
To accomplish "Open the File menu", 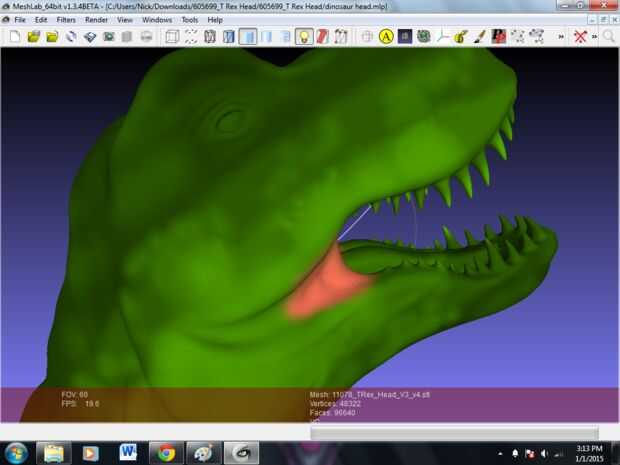I will click(x=20, y=20).
